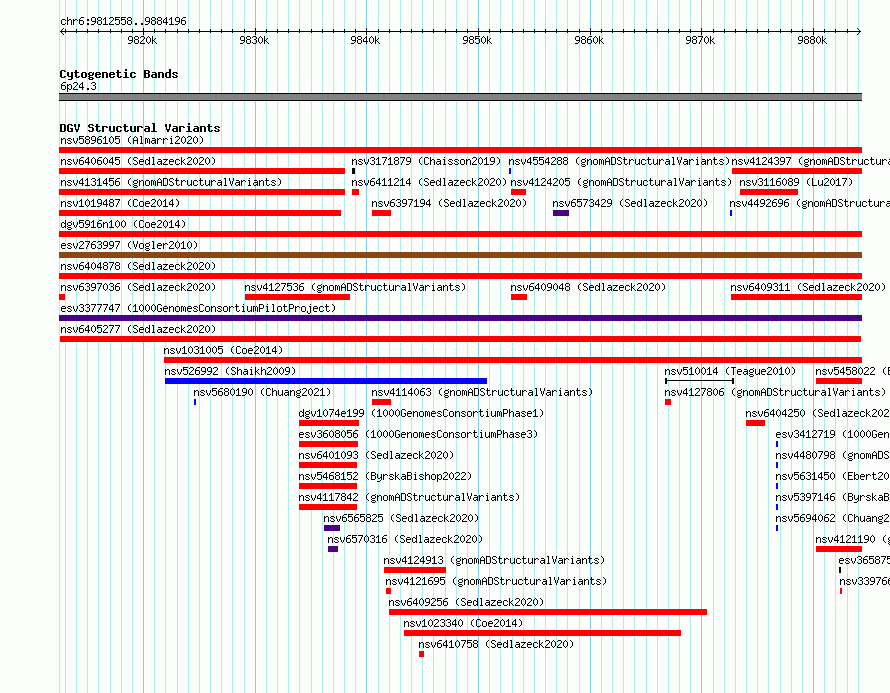Open nsv1019487 (Coe2014) label
This screenshot has width=890, height=693.
click(x=120, y=203)
